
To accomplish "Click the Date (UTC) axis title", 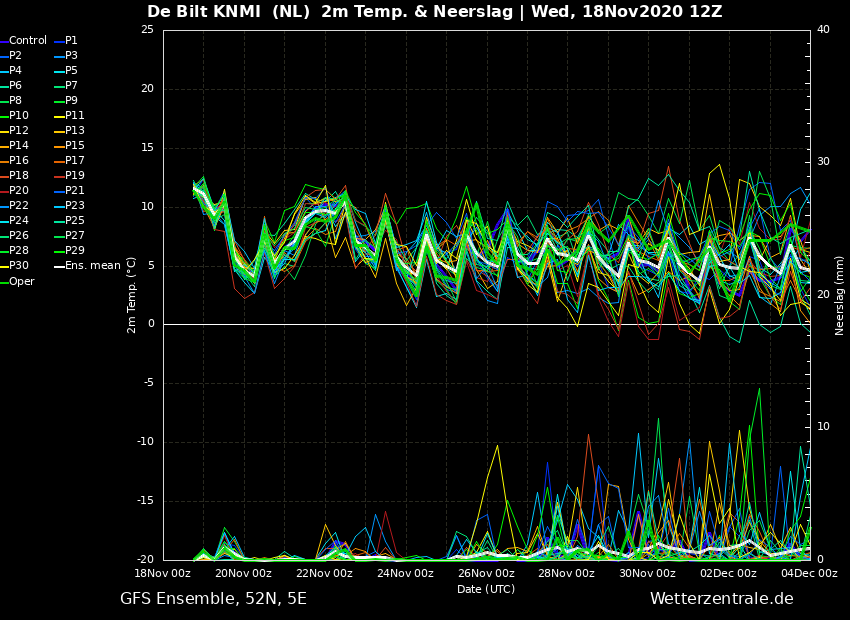I will [x=486, y=589].
